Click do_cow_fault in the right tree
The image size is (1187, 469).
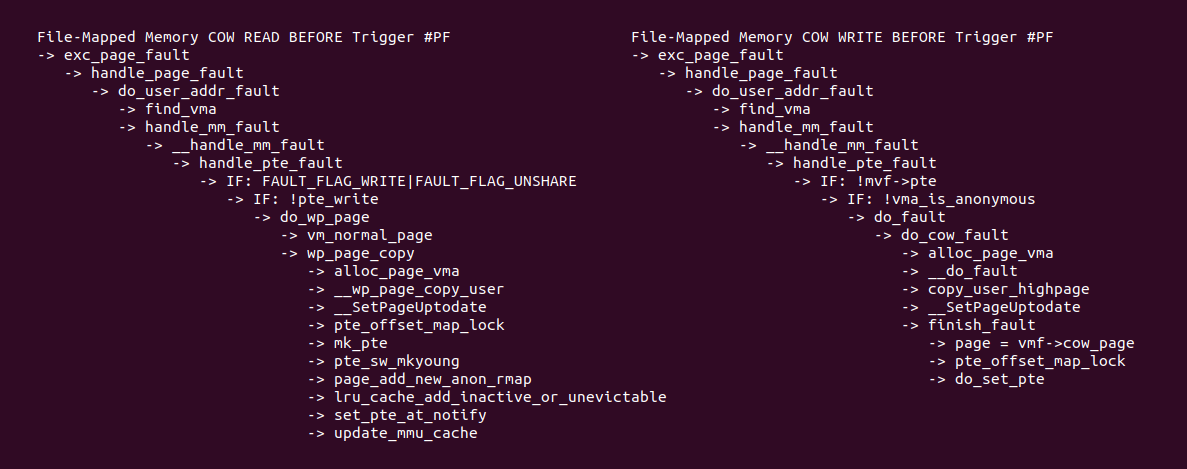tap(955, 235)
